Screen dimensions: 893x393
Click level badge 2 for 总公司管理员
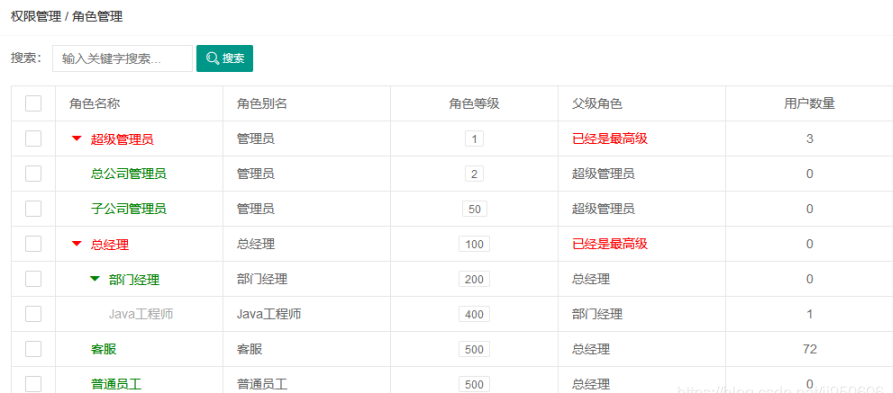(474, 174)
